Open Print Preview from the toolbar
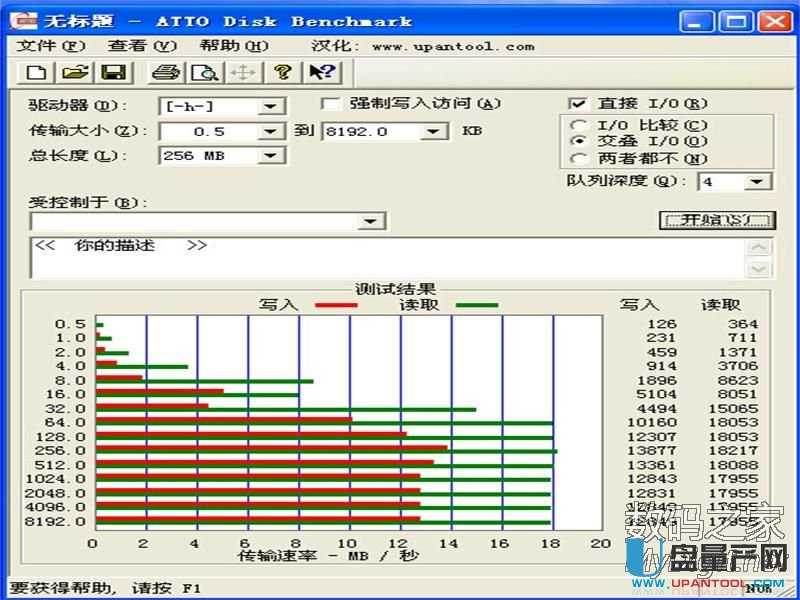The width and height of the screenshot is (800, 600). click(x=204, y=72)
